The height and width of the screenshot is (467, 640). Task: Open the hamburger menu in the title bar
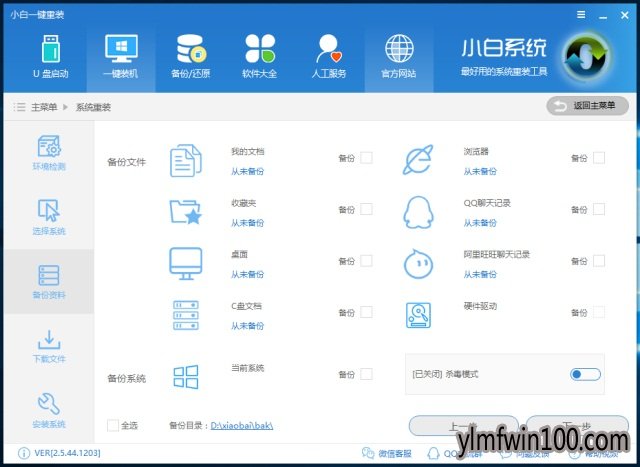click(581, 15)
